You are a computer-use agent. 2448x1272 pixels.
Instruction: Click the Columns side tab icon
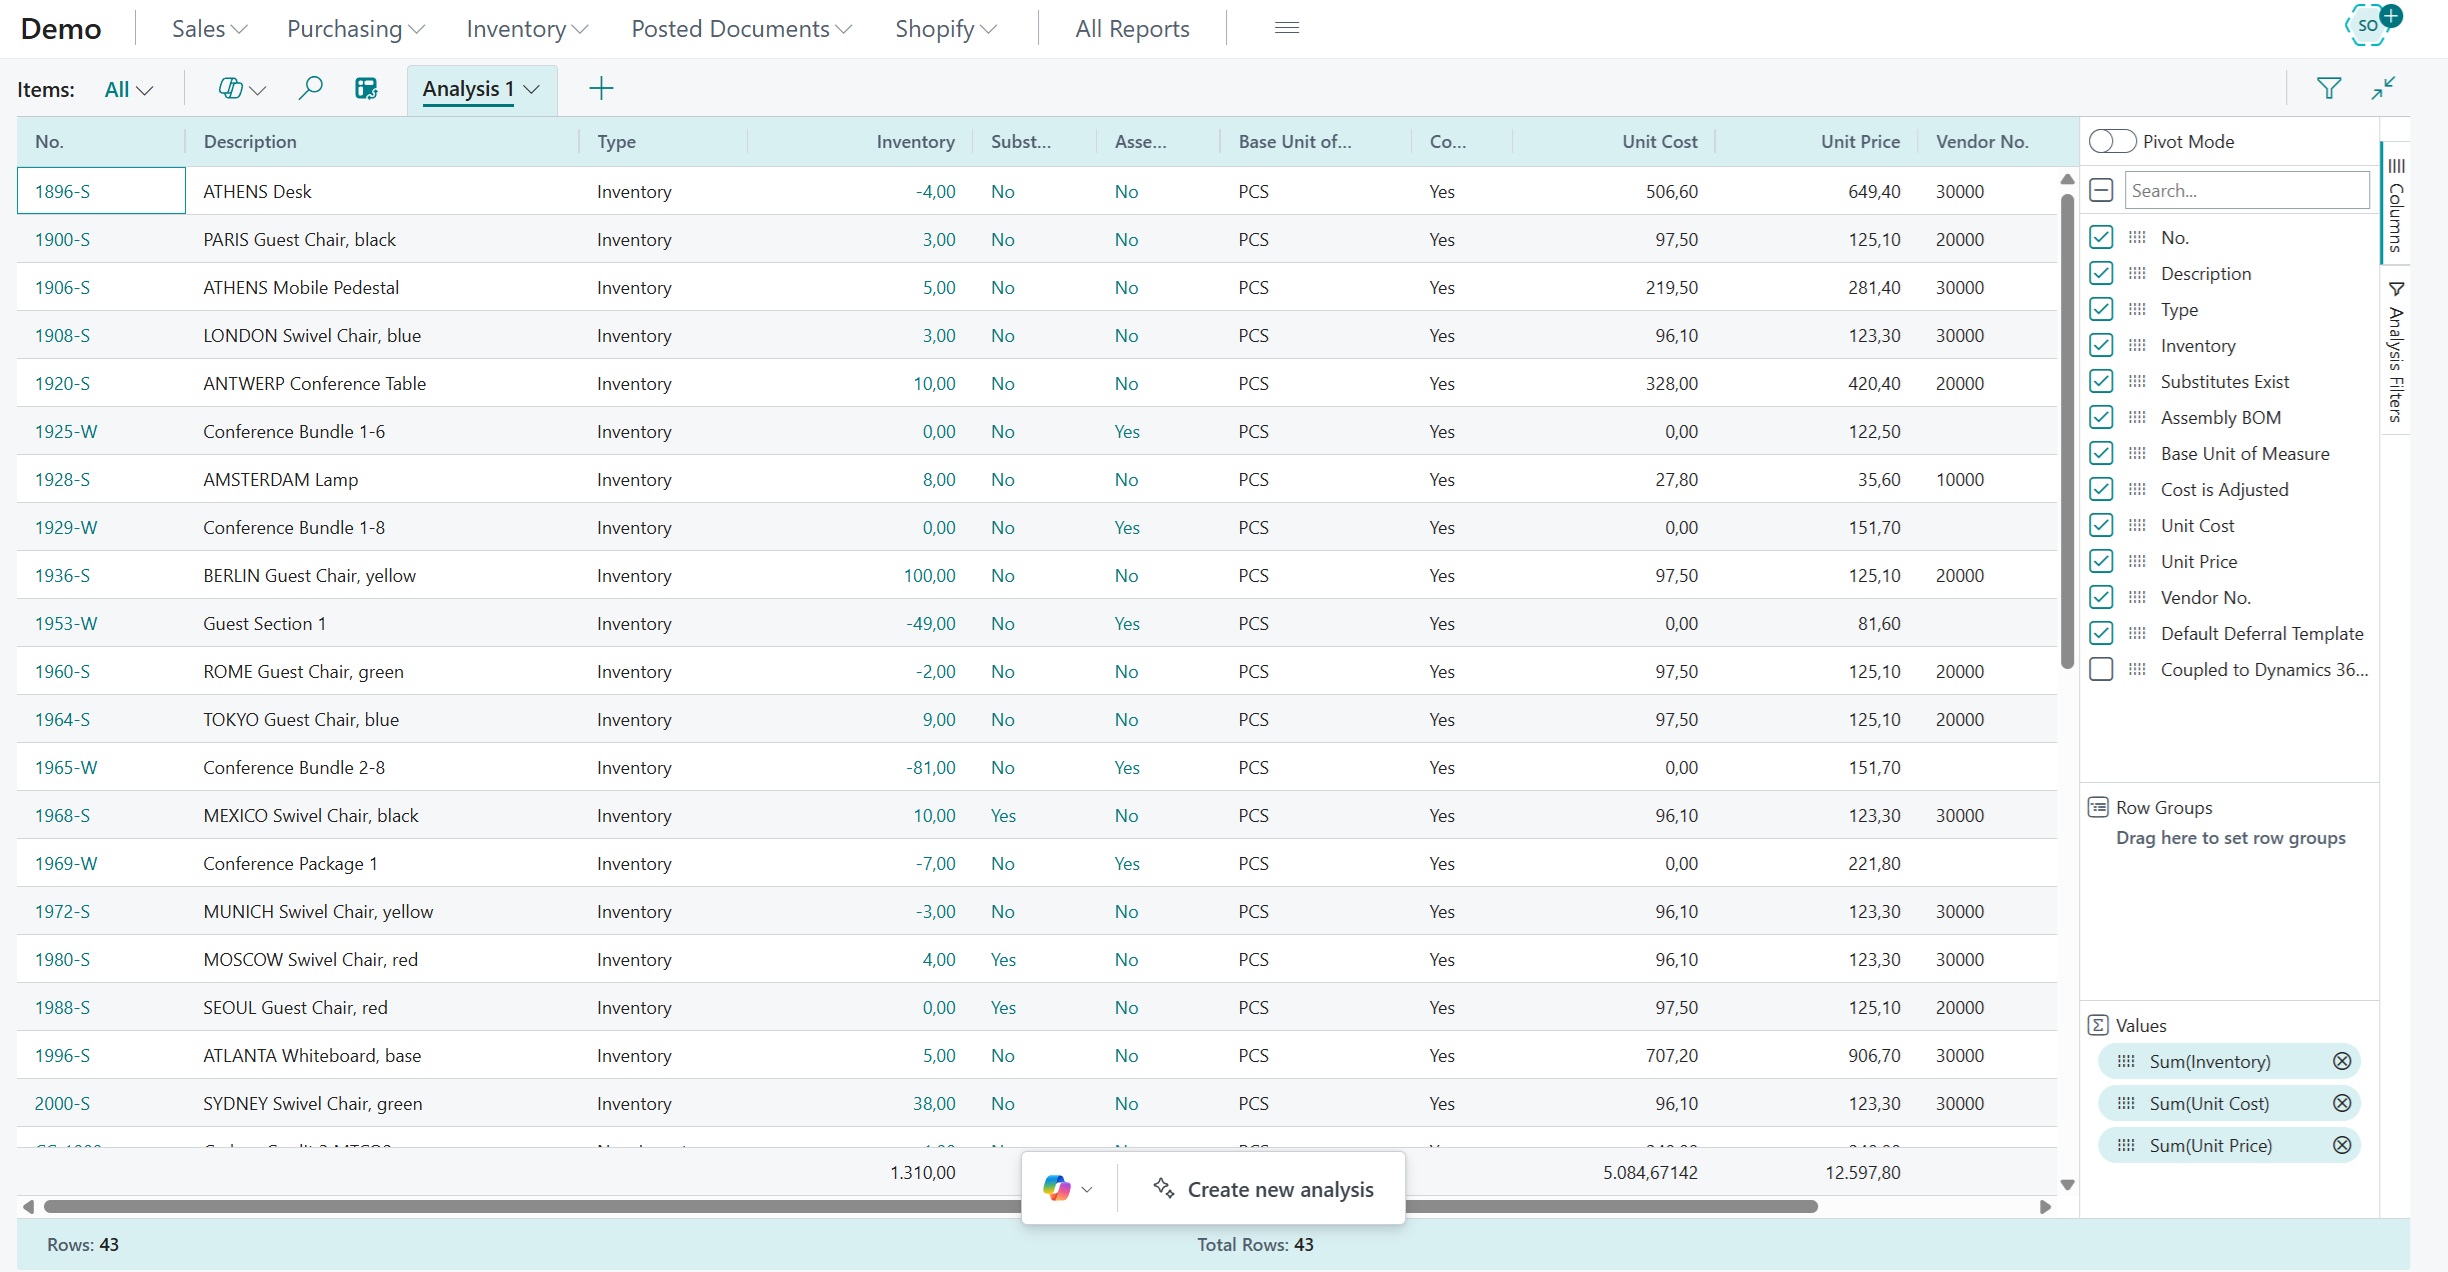click(x=2396, y=166)
